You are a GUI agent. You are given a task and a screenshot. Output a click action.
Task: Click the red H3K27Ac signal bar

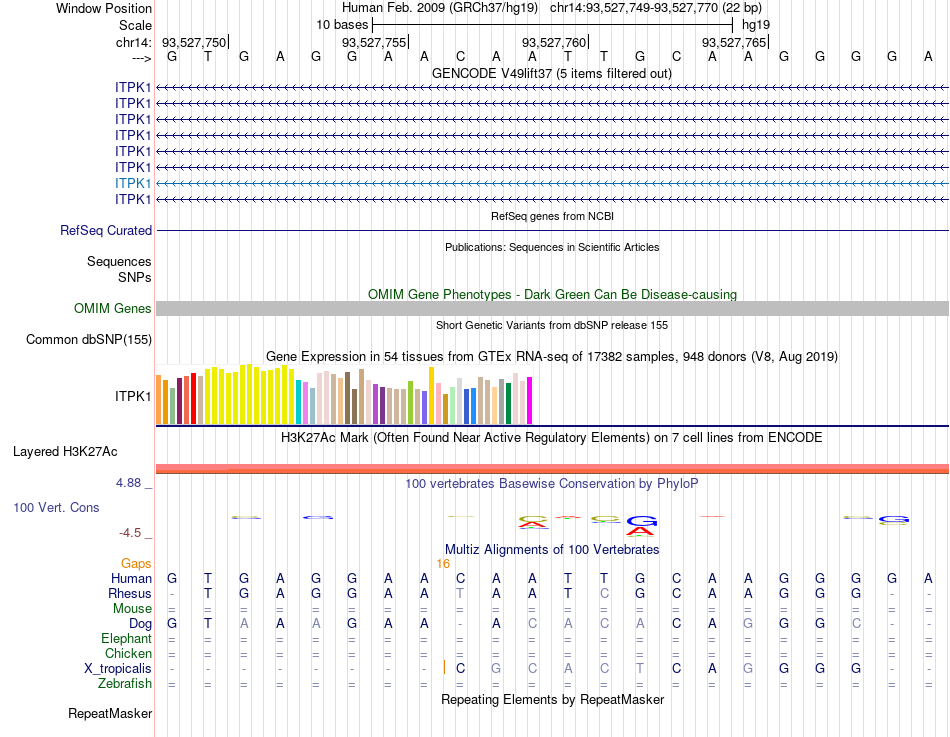tap(552, 469)
